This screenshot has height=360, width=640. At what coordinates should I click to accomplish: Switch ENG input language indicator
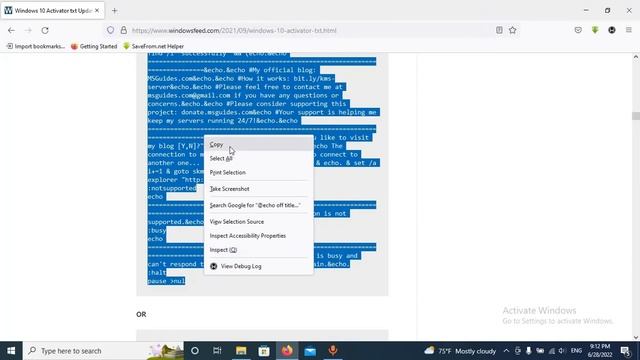pos(576,351)
